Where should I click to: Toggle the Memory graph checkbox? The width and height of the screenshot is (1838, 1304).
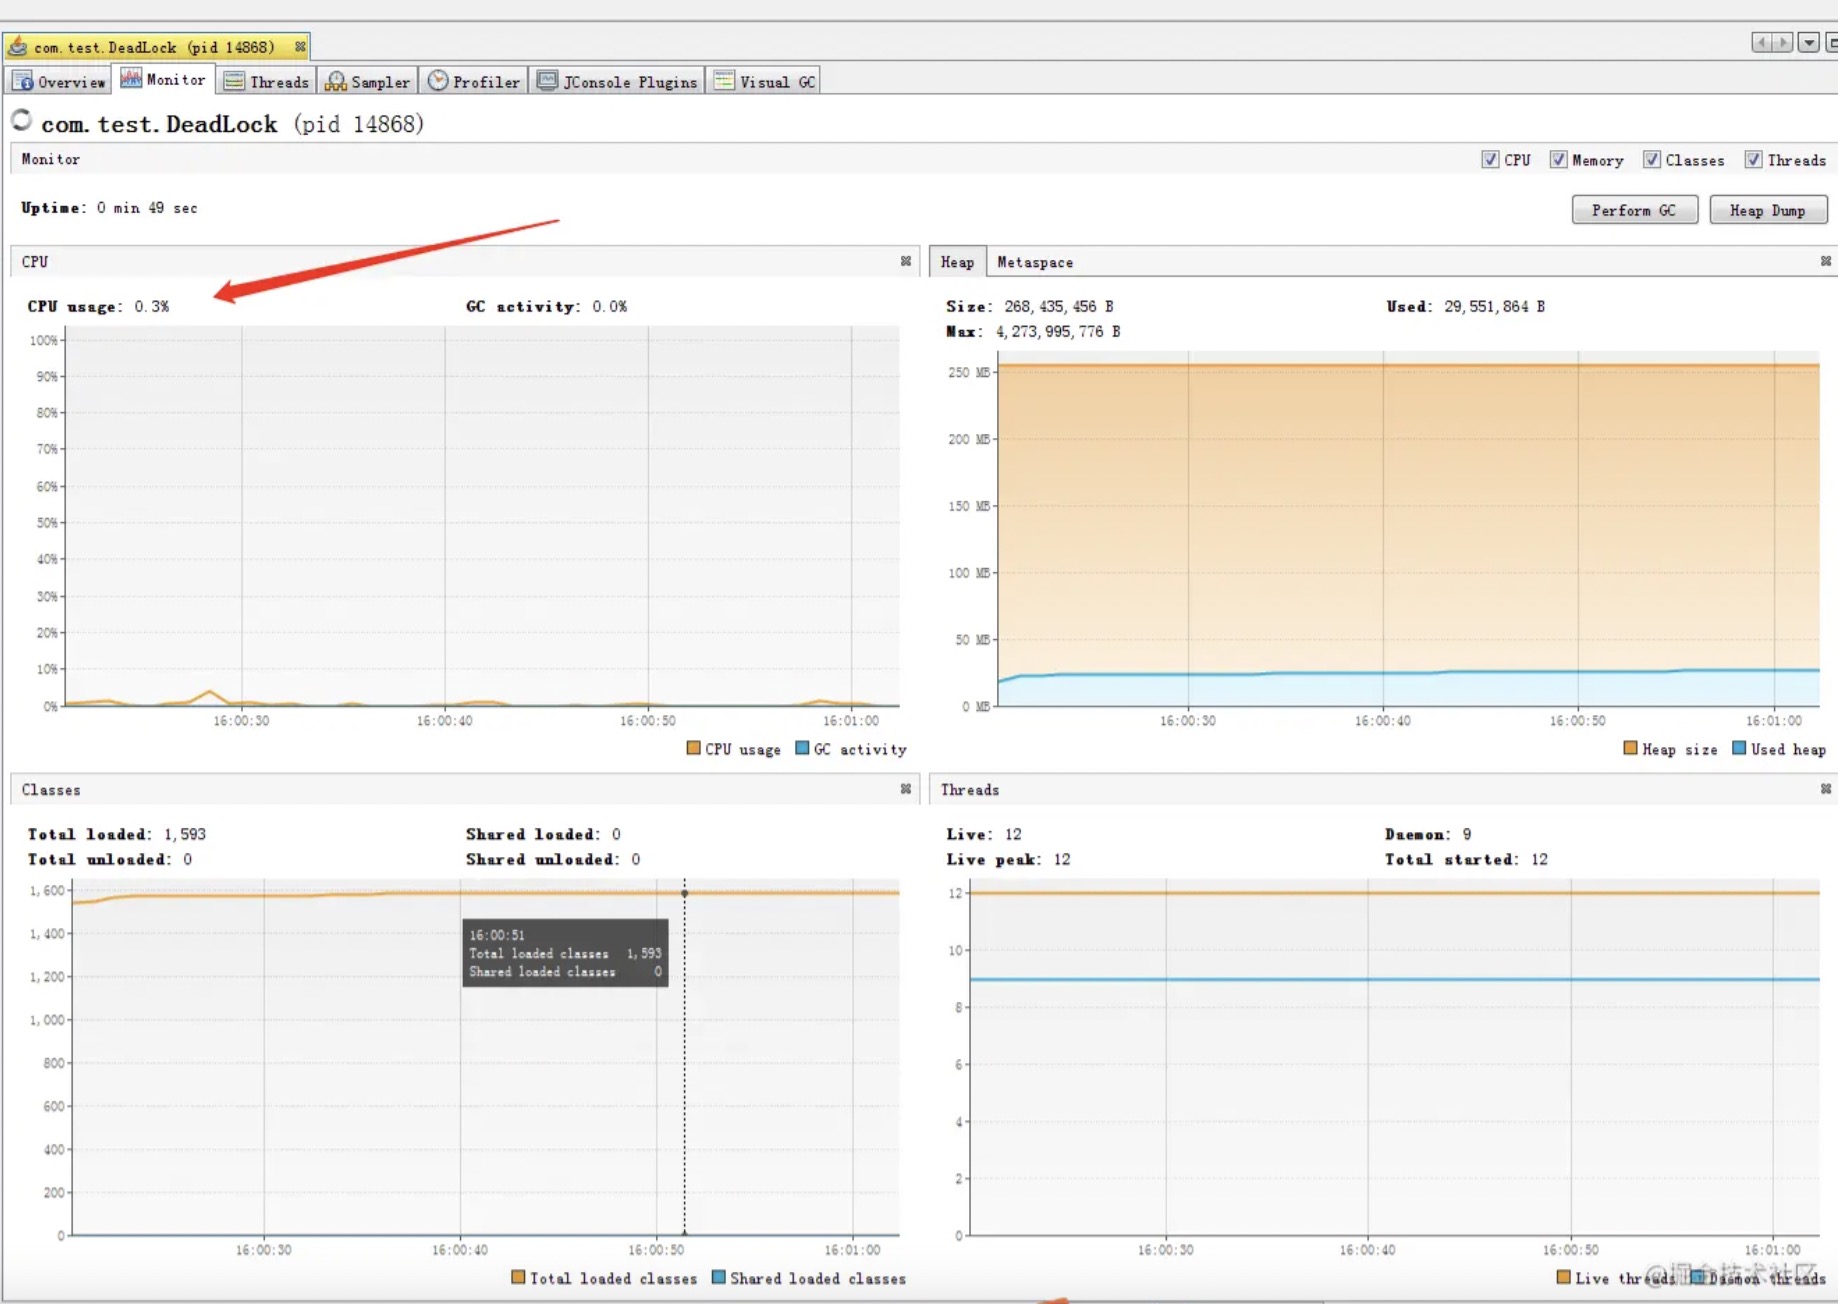[1558, 160]
